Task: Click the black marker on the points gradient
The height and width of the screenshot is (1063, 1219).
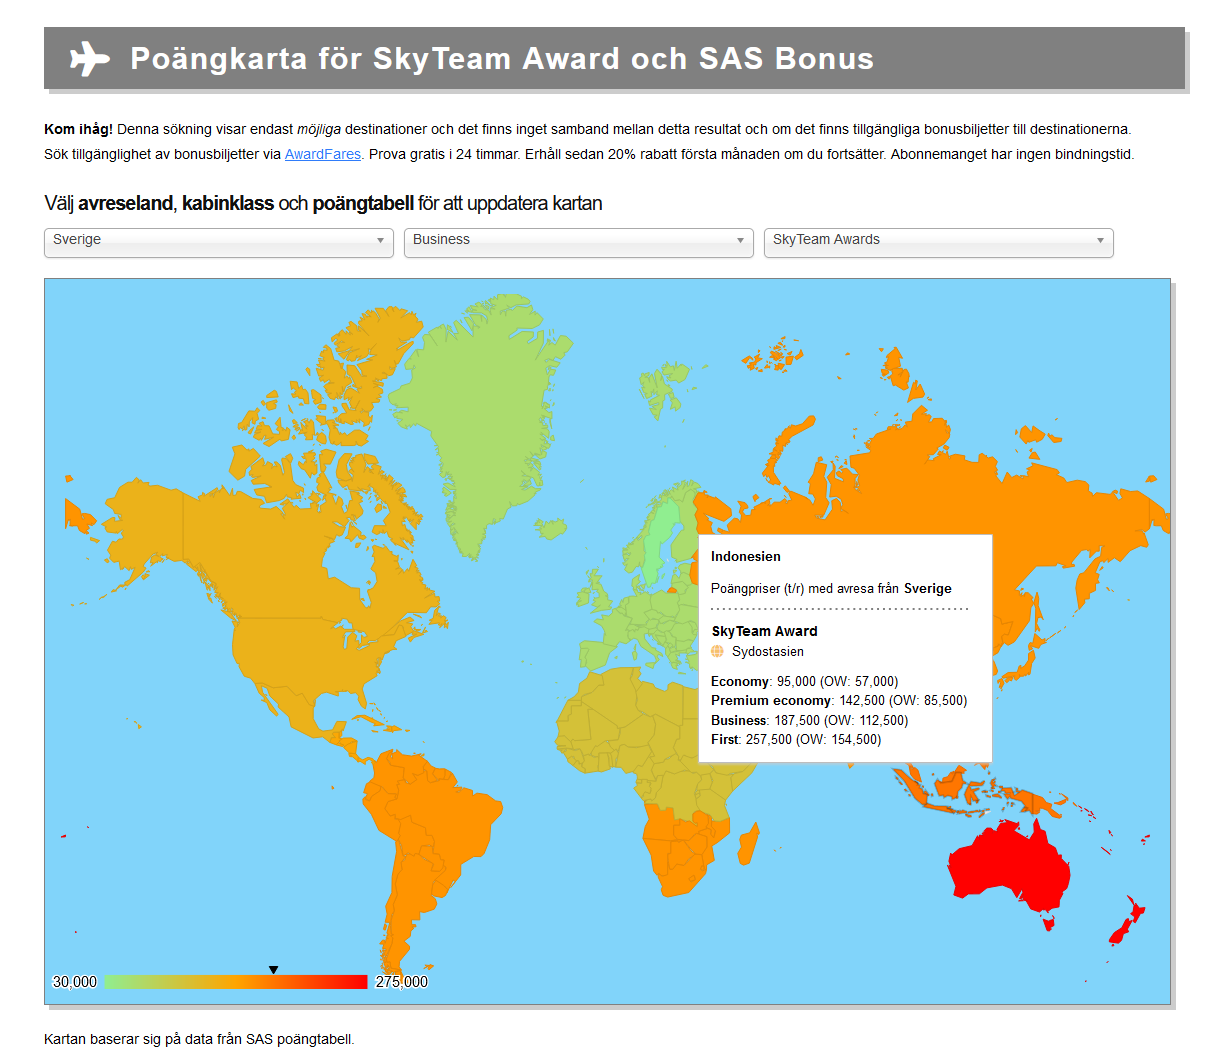Action: pyautogui.click(x=273, y=968)
